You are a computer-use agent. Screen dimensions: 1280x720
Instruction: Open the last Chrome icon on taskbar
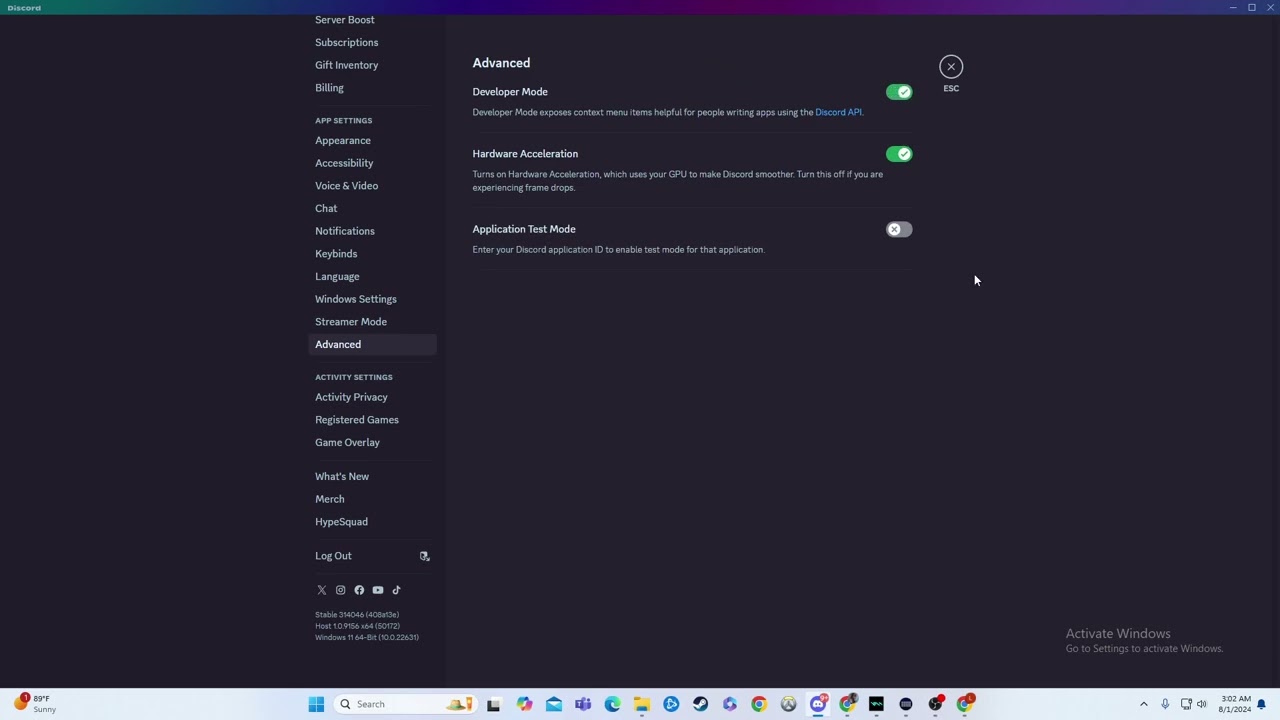[x=964, y=704]
